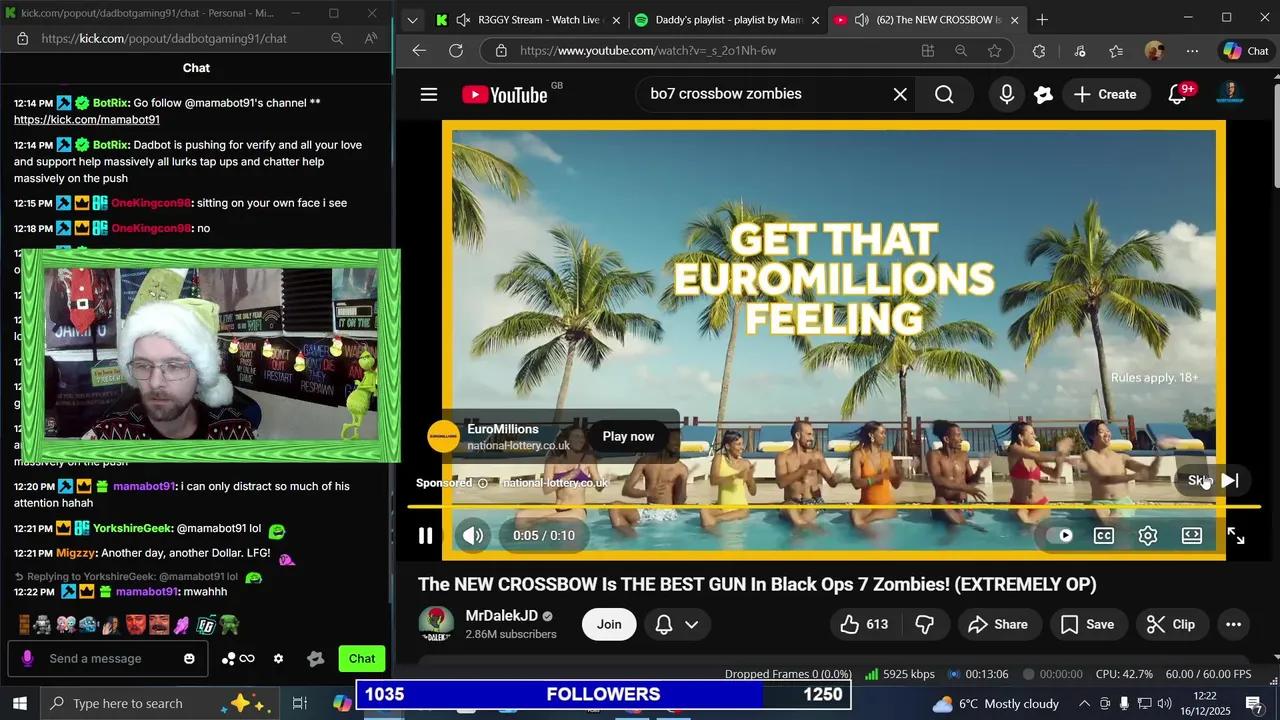Follow the kick.com/mamabot91 link
The image size is (1280, 720).
(86, 119)
